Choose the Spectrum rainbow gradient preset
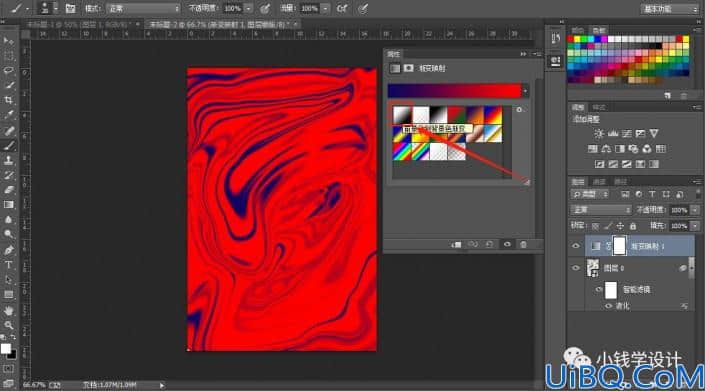The image size is (705, 391). coord(402,152)
